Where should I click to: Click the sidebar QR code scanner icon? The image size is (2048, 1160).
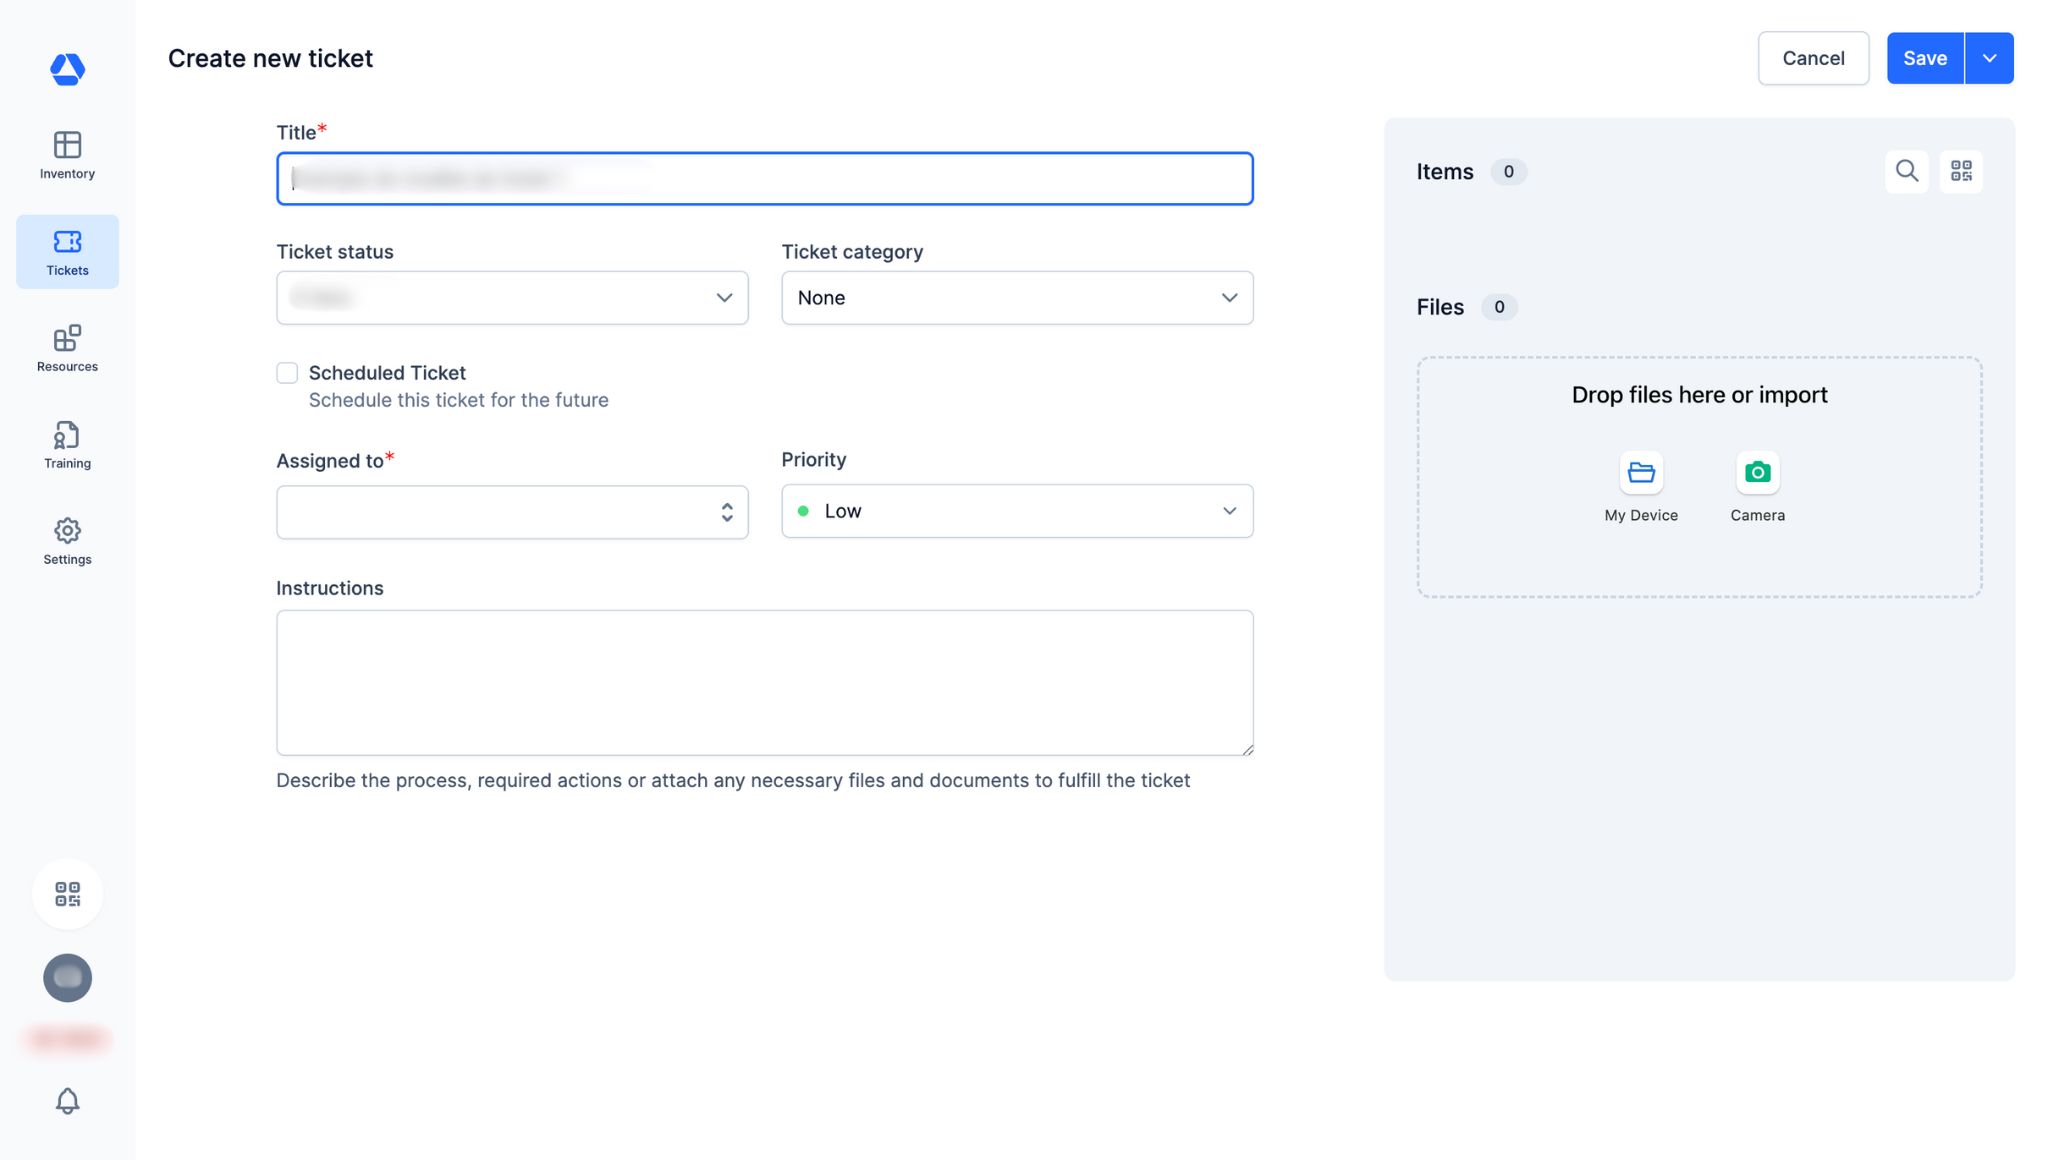click(67, 893)
